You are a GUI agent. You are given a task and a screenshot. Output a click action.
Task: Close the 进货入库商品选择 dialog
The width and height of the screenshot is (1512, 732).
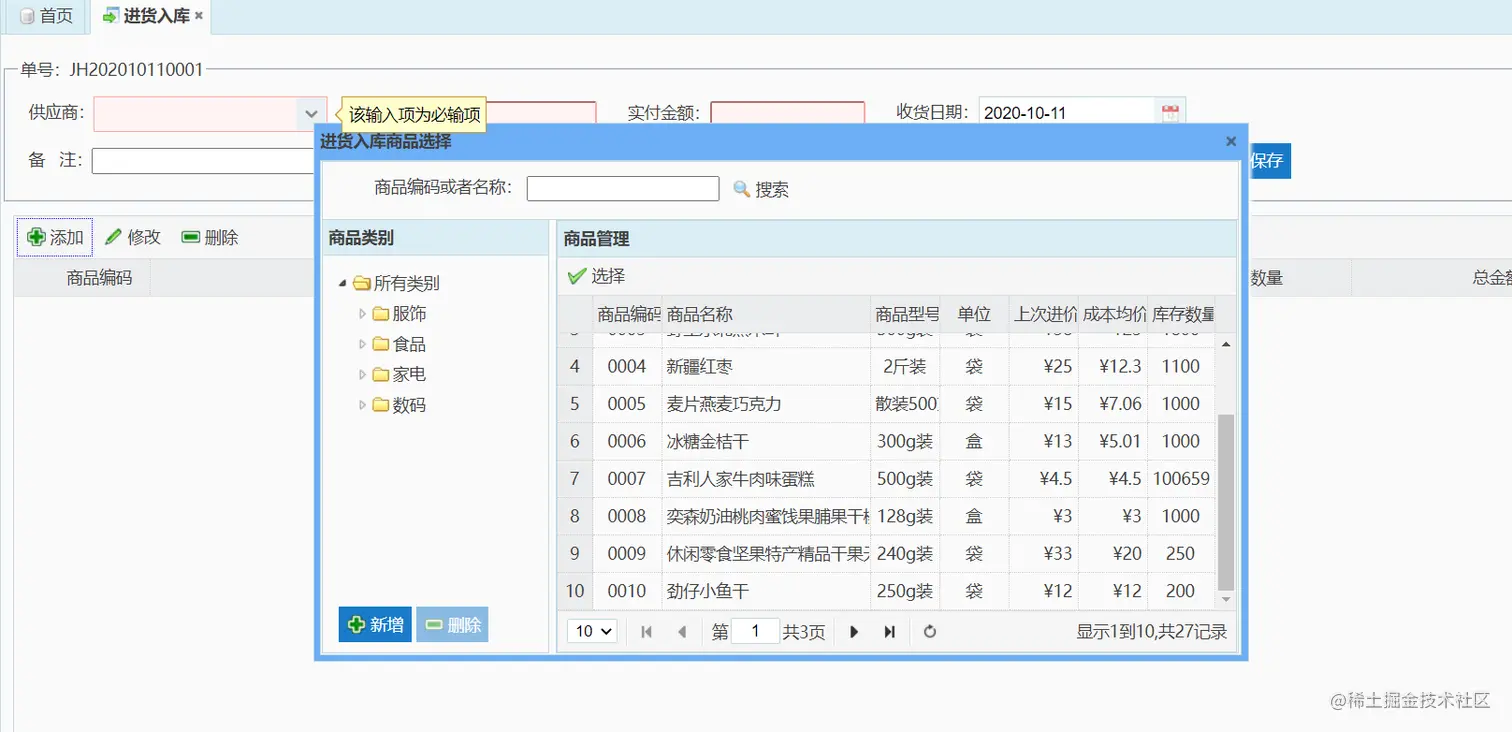(x=1231, y=141)
